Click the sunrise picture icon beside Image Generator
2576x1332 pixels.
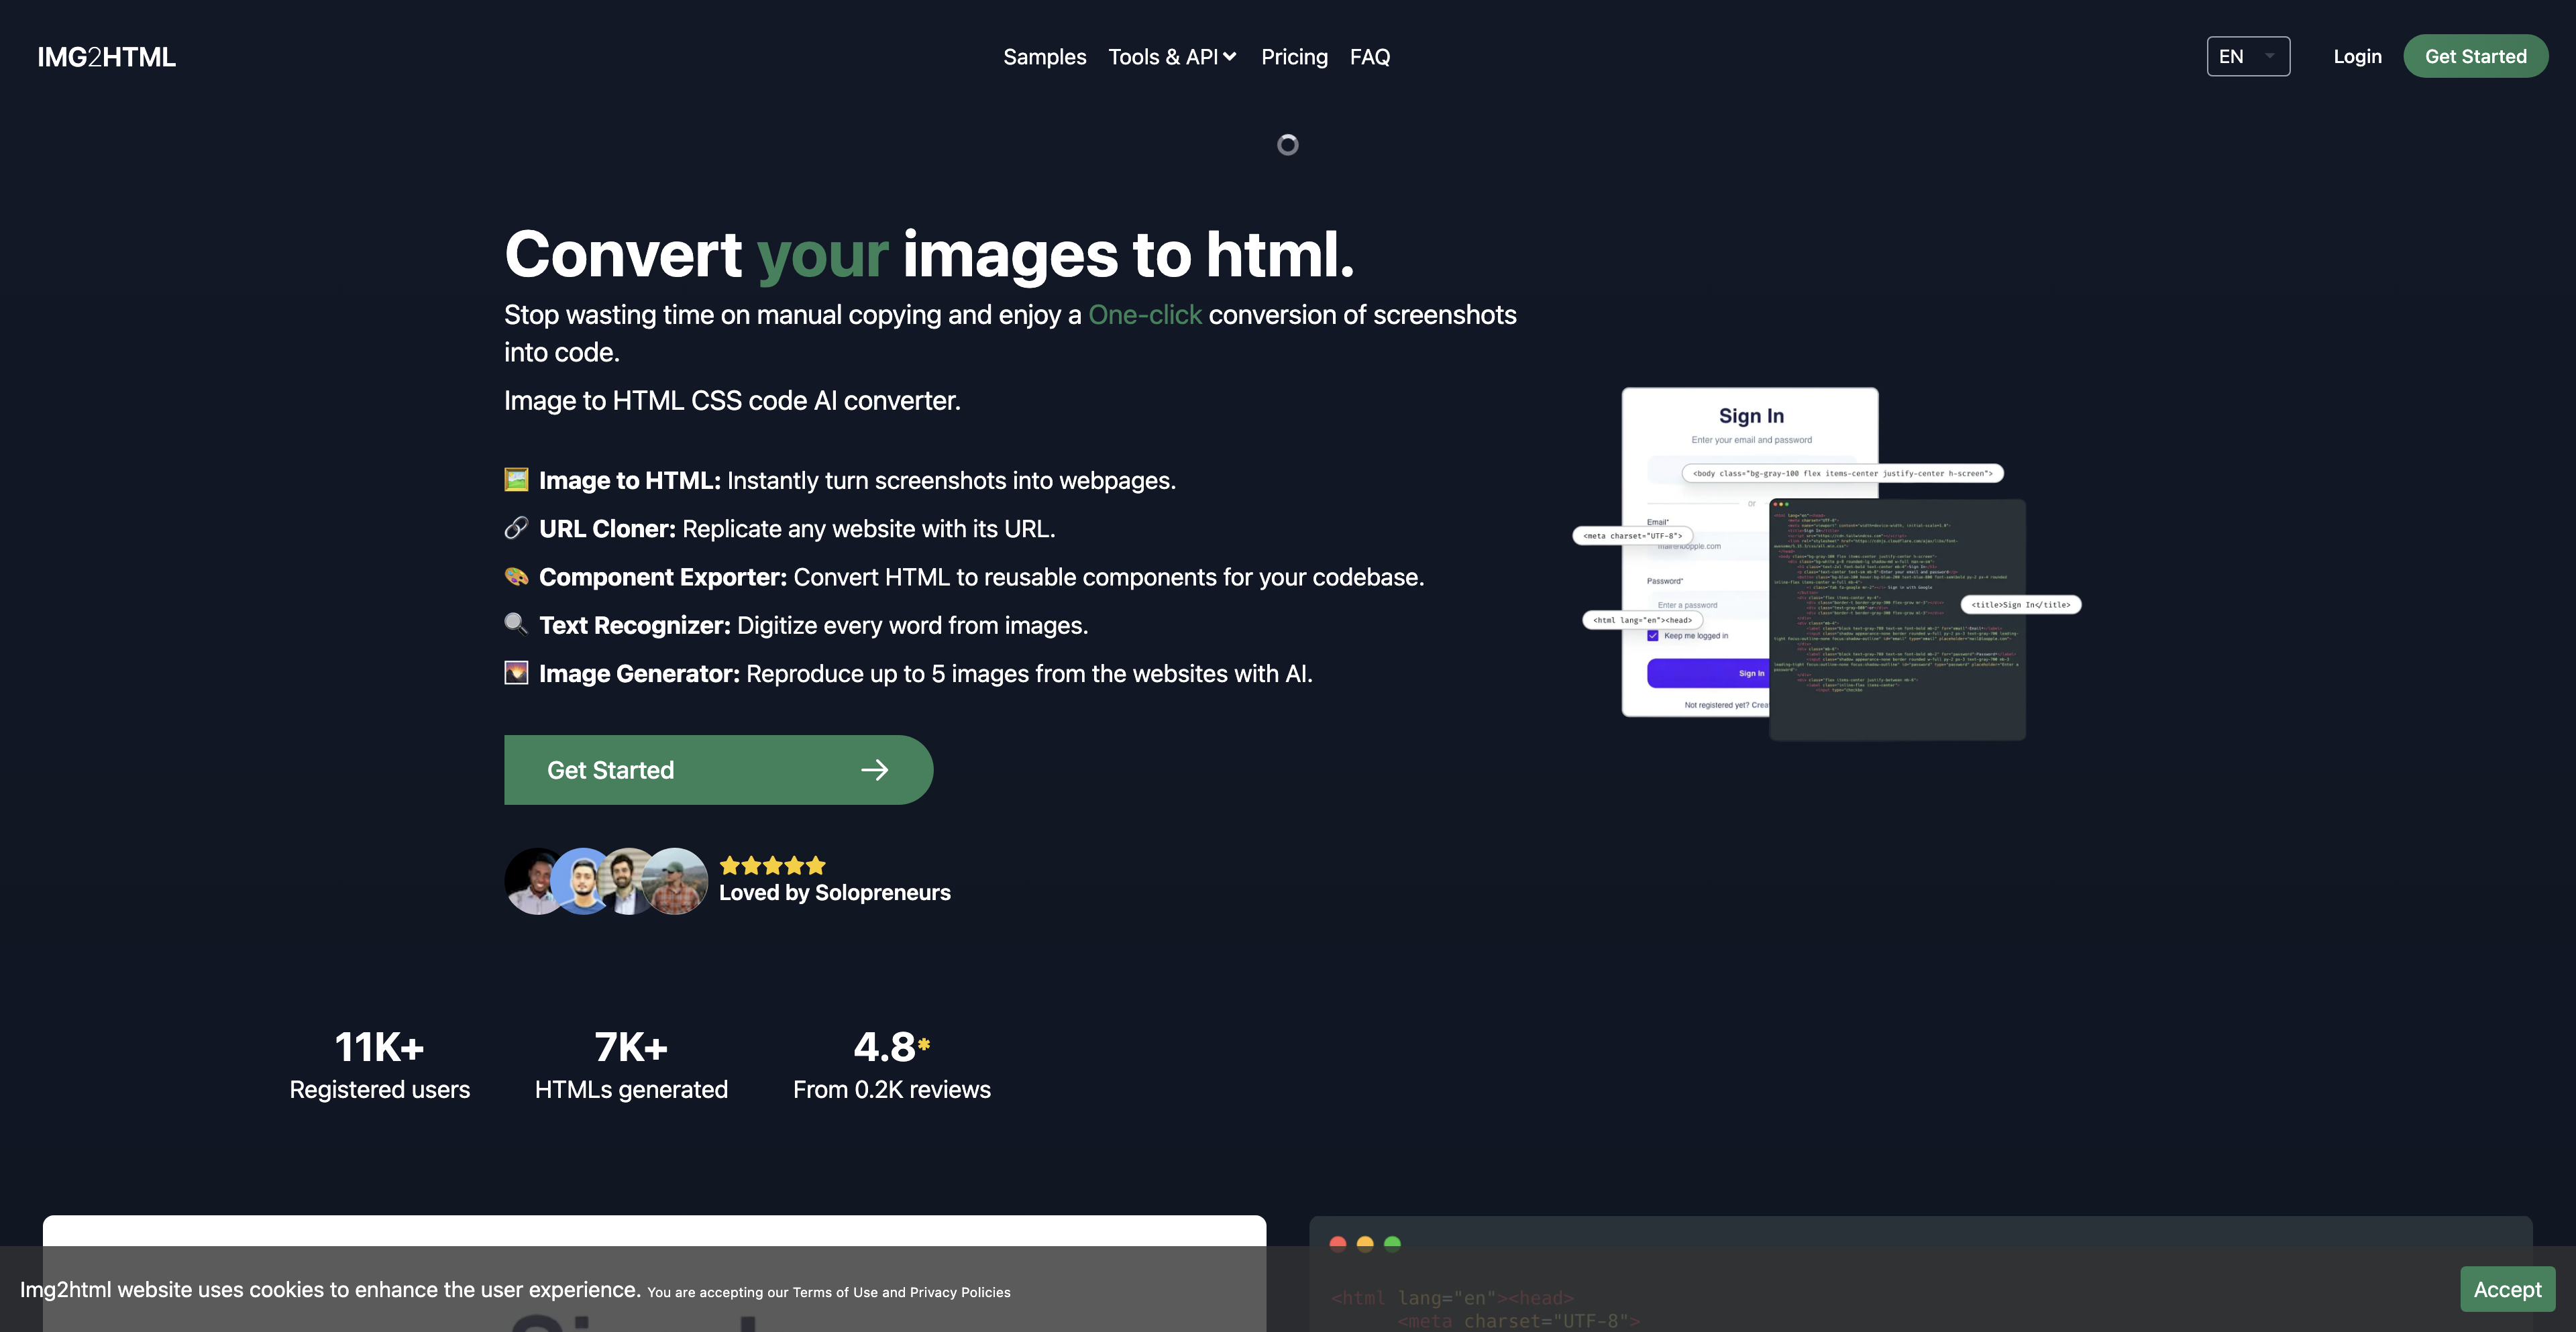[x=516, y=673]
